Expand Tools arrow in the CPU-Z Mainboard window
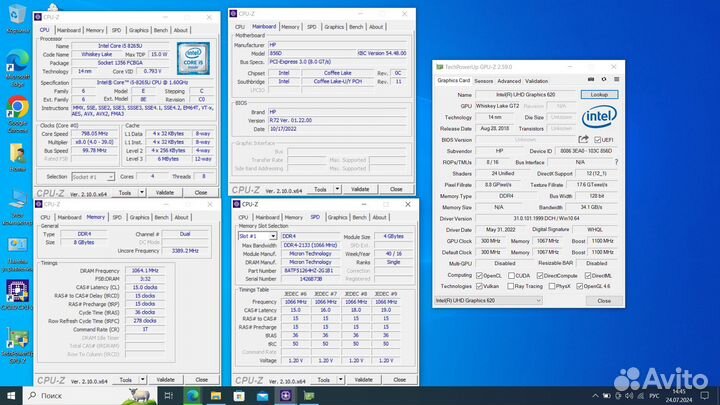 point(337,189)
